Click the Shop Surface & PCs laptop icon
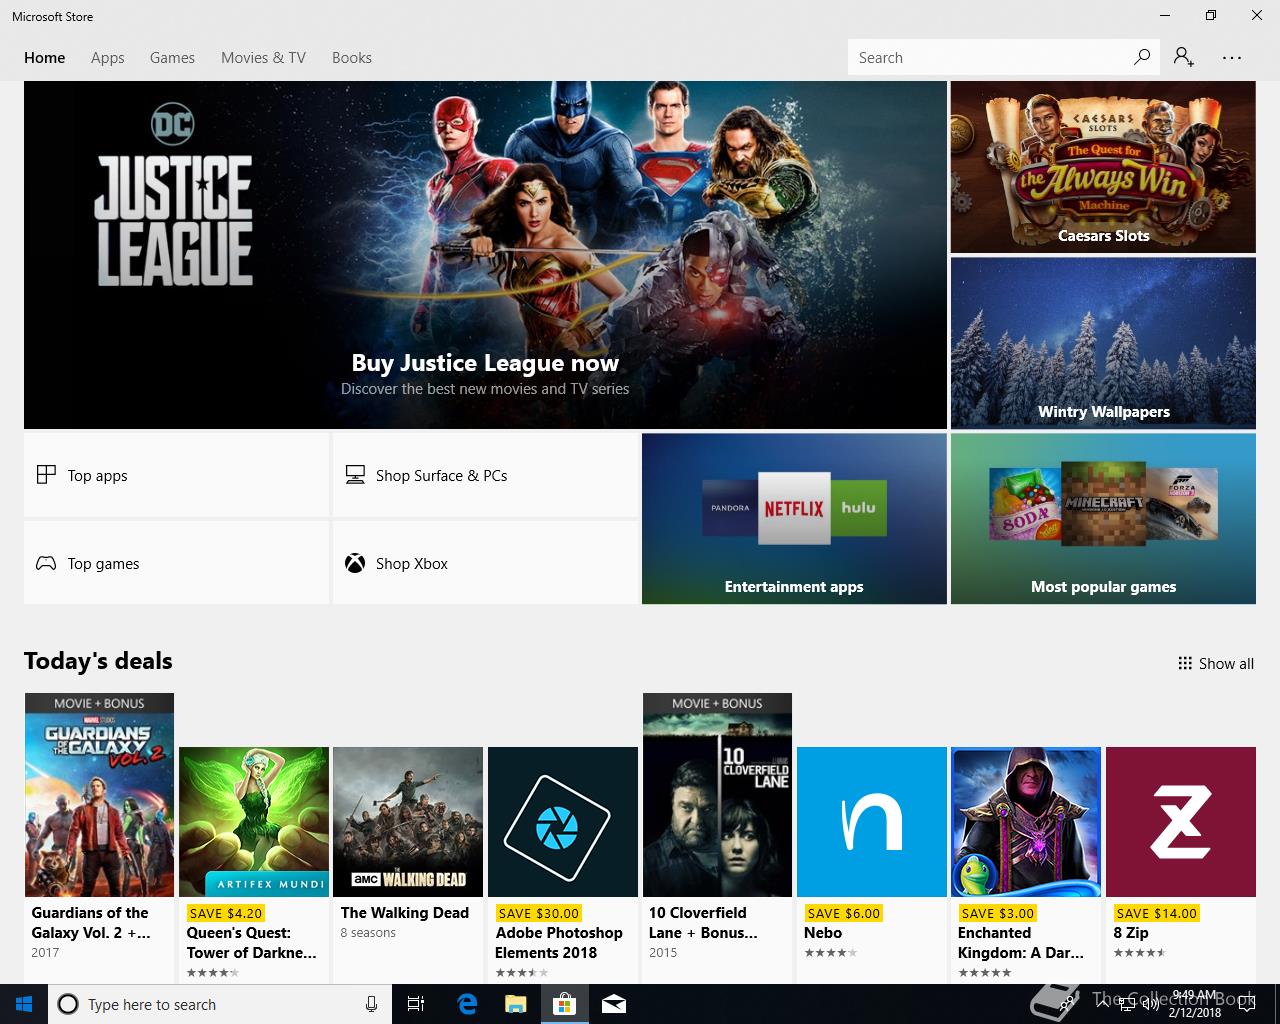1280x1024 pixels. [x=355, y=475]
